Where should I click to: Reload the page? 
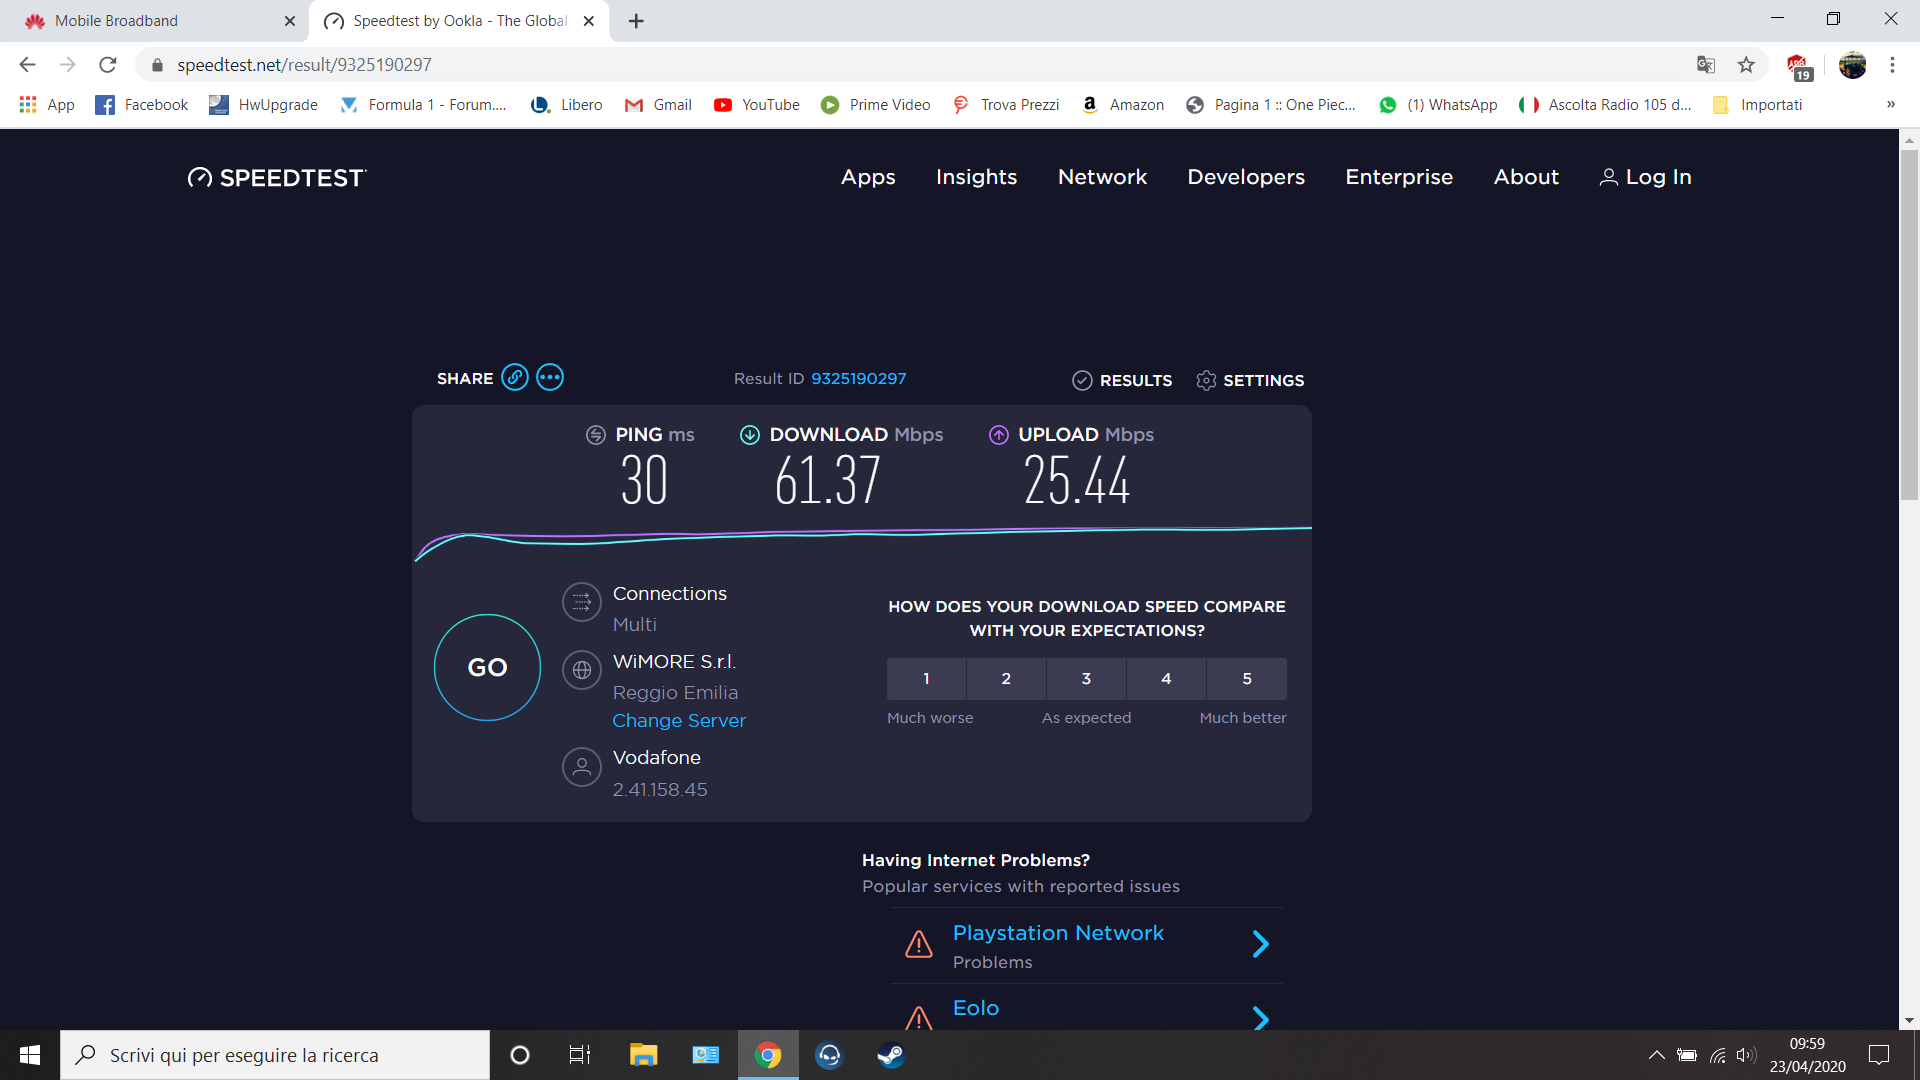(x=108, y=65)
